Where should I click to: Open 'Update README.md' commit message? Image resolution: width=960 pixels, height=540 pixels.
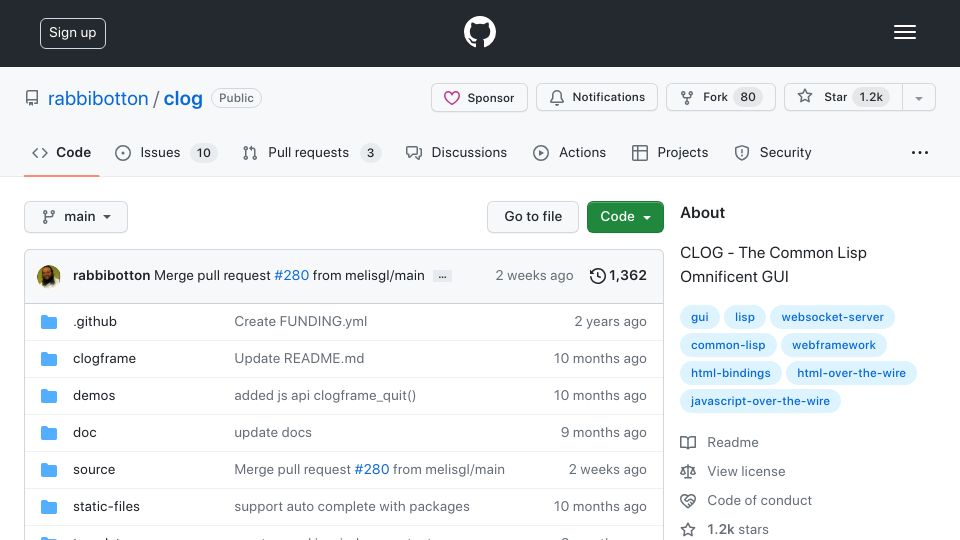299,358
